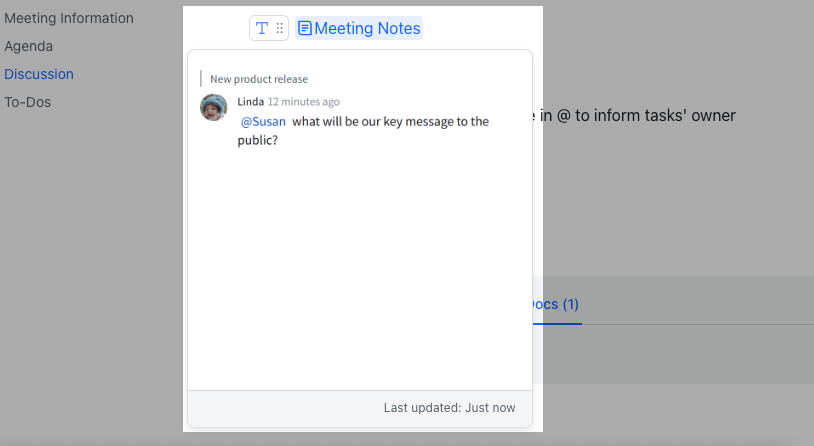This screenshot has height=446, width=814.
Task: Click the Last updated: Just now footer
Action: [x=449, y=408]
